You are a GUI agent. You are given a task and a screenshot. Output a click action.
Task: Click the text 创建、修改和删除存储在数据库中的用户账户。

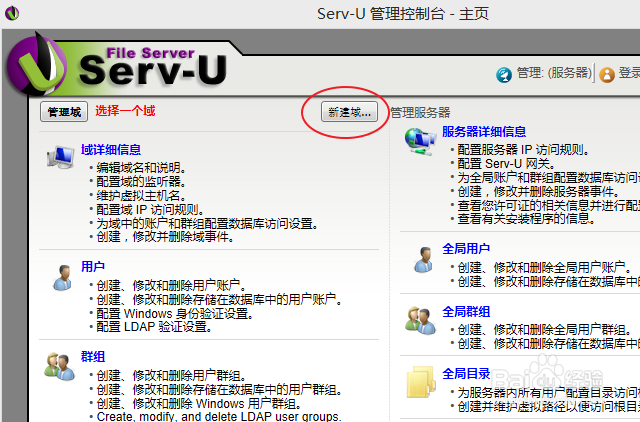219,299
